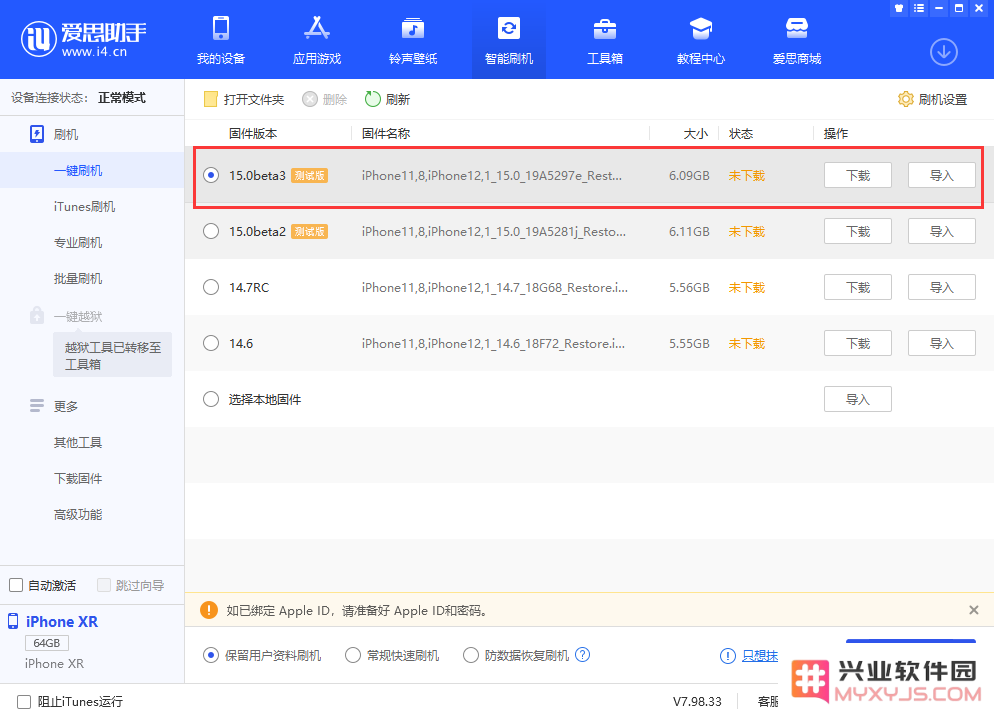Import firmware for the 14.6 row
The width and height of the screenshot is (994, 718).
point(941,343)
